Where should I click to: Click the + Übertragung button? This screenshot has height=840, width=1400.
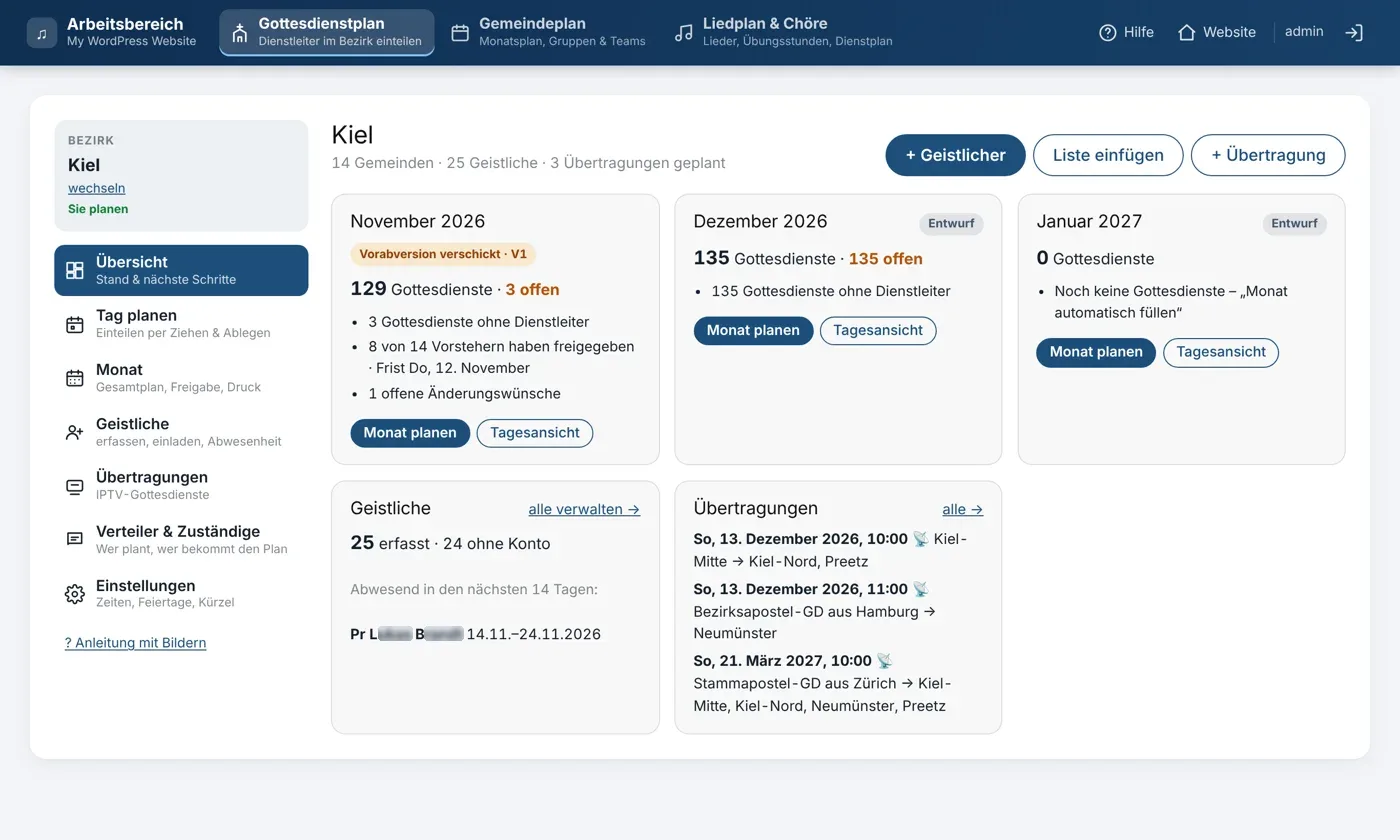coord(1268,155)
